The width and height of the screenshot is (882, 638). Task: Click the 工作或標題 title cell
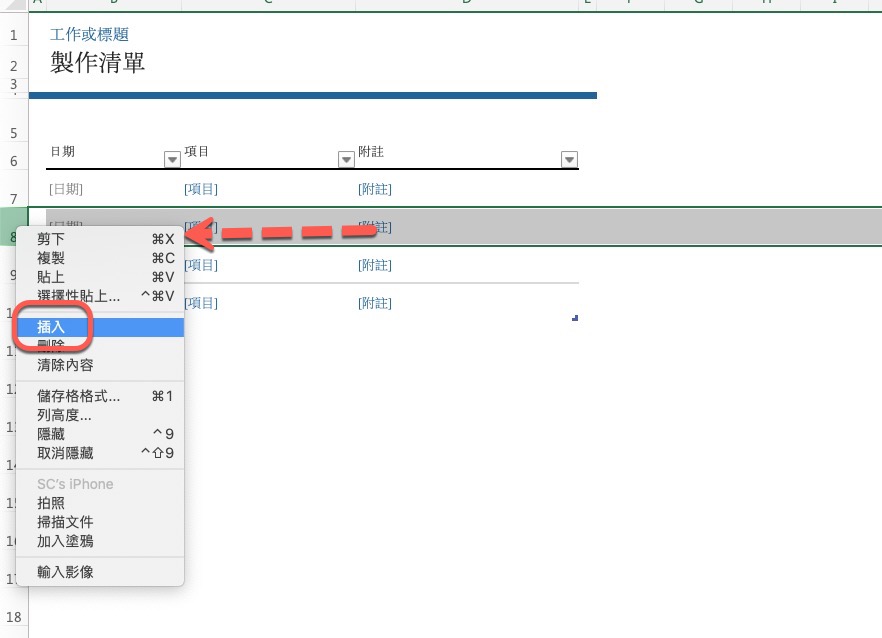tap(89, 34)
